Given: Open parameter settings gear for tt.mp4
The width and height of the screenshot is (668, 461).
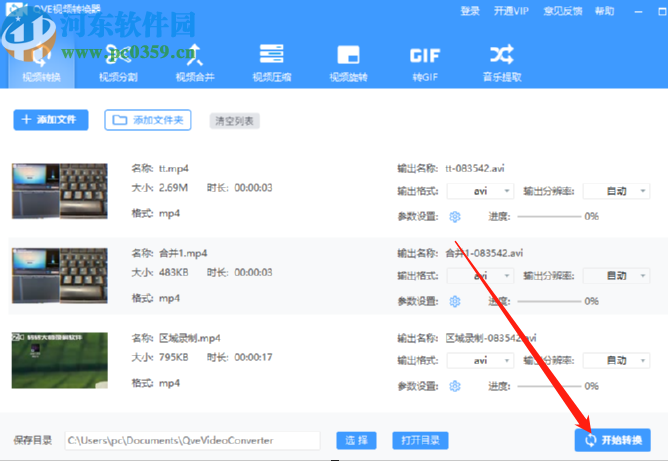Looking at the screenshot, I should coord(455,217).
